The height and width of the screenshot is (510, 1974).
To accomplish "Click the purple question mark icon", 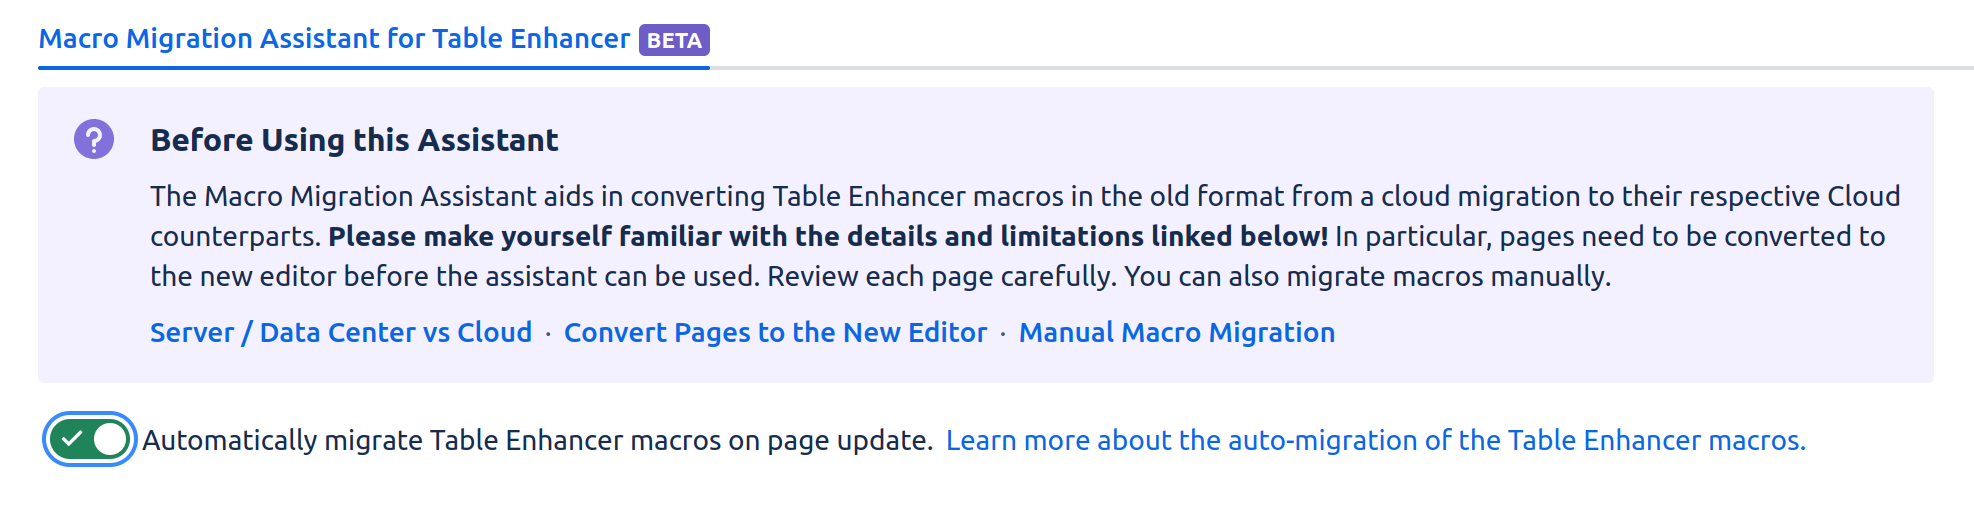I will pos(94,139).
